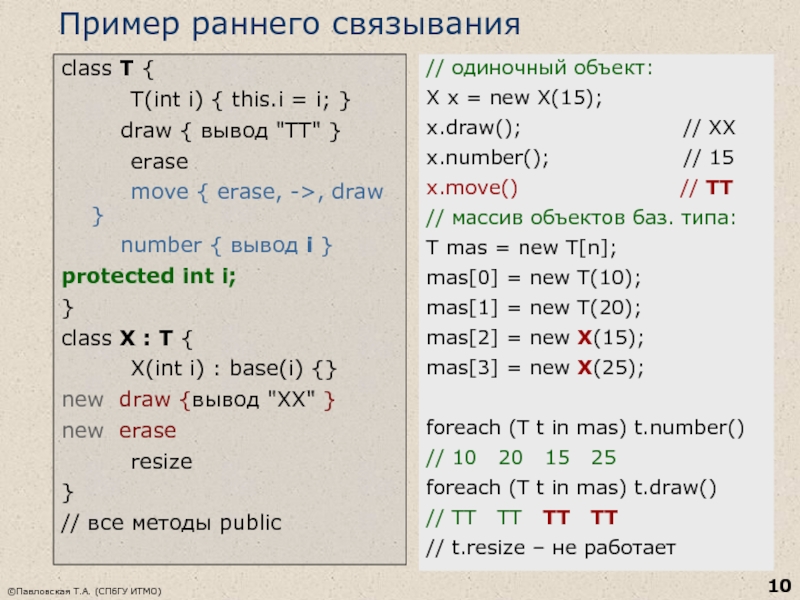Screen dimensions: 800x600
Task: Select "foreach (T t in mas) t.number()"
Action: 585,428
